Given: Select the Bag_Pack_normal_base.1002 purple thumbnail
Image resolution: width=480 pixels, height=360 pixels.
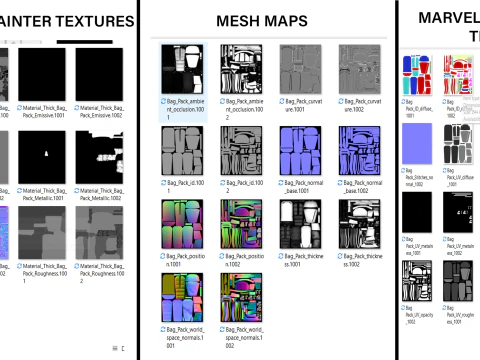Looking at the screenshot, I should pyautogui.click(x=360, y=151).
